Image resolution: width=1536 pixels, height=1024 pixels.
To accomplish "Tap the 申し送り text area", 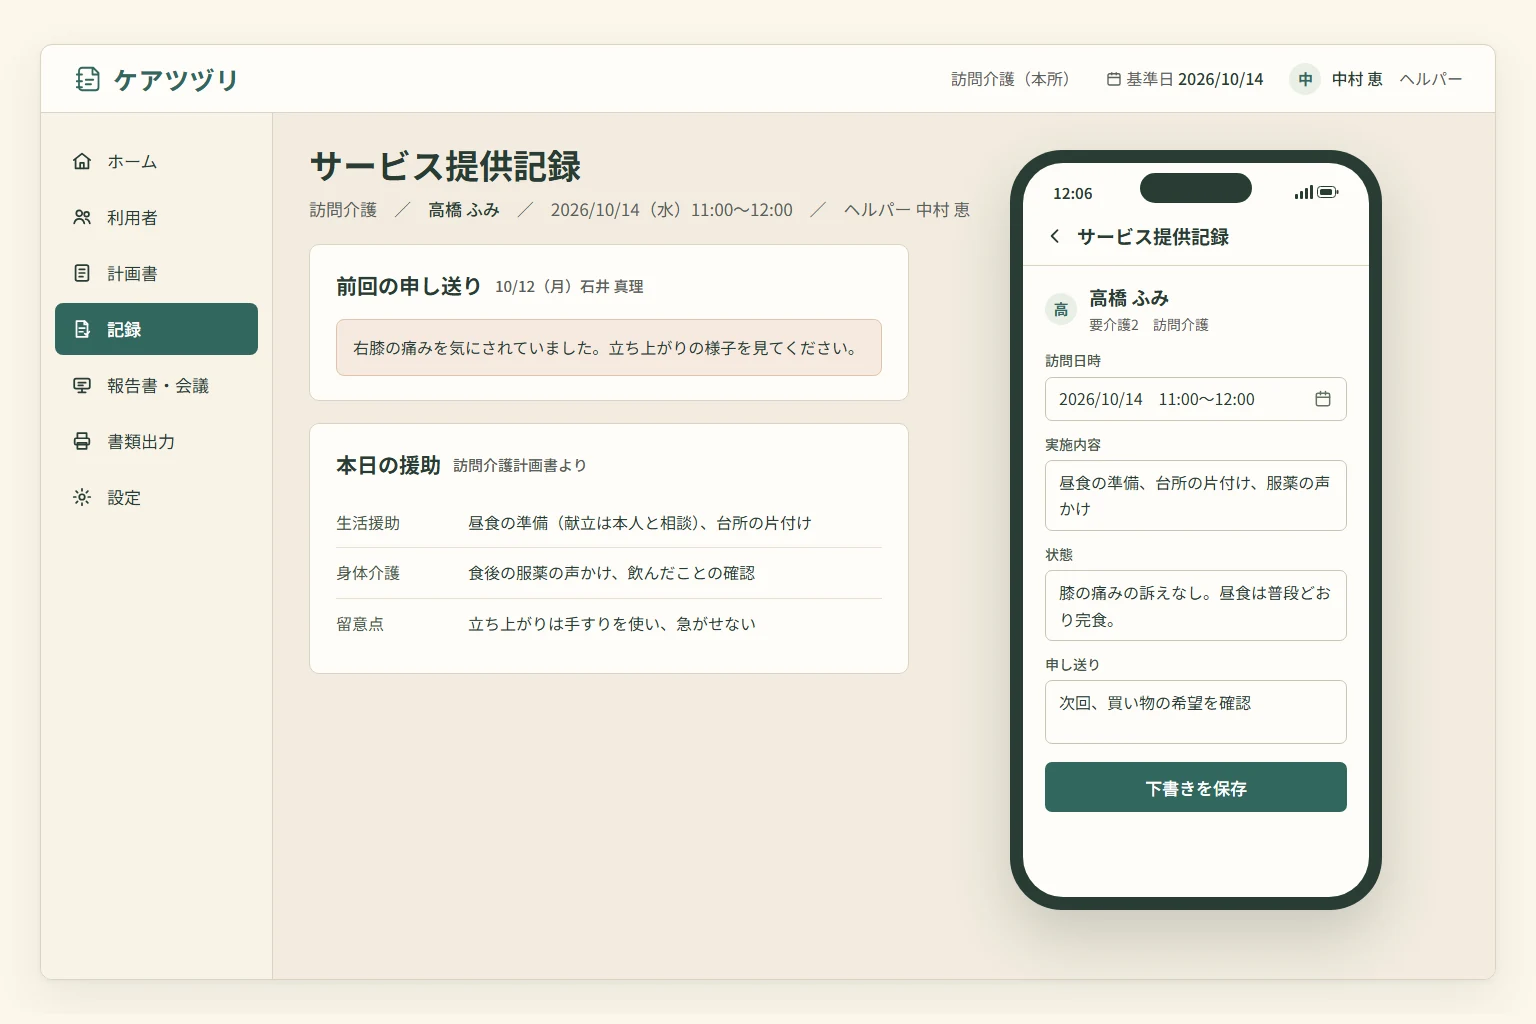I will [1196, 712].
